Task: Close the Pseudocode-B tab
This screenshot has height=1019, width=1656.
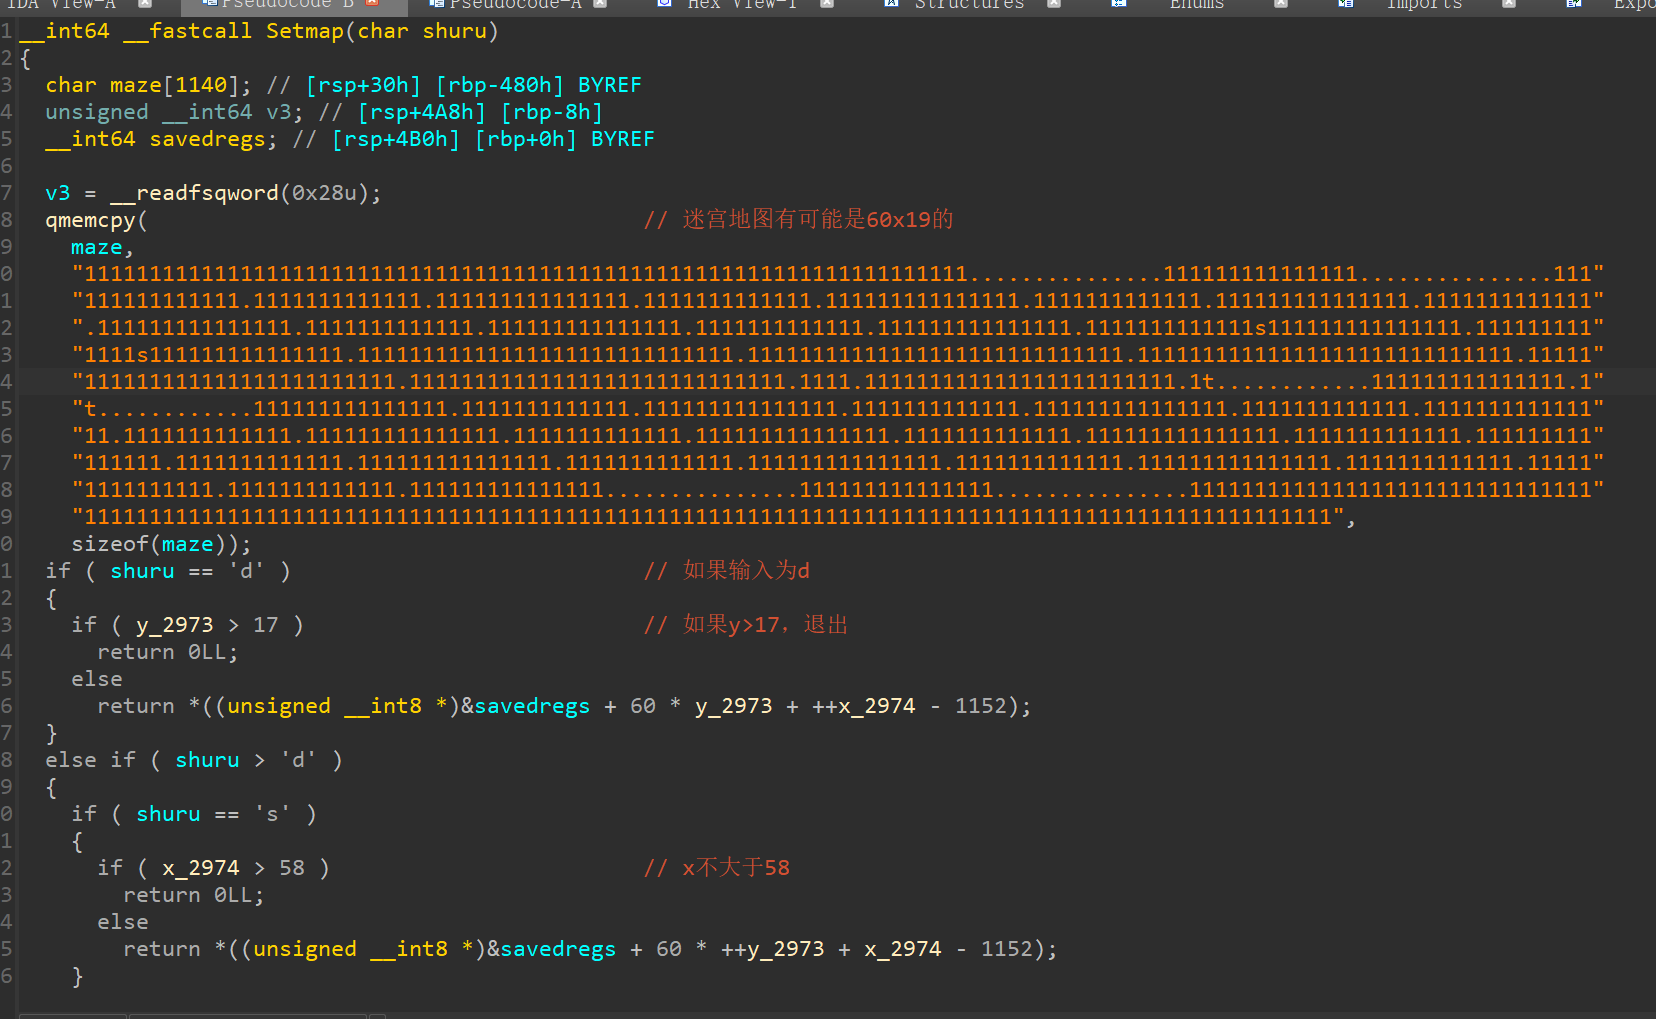Action: pyautogui.click(x=372, y=4)
